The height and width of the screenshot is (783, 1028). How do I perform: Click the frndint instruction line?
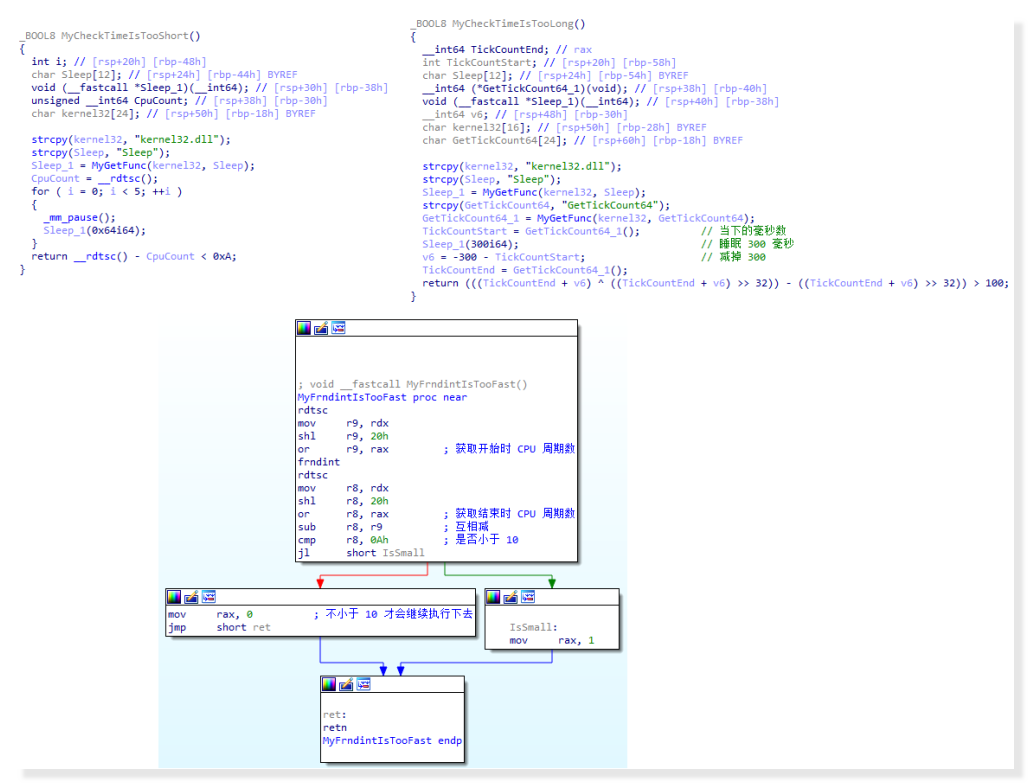tap(318, 462)
